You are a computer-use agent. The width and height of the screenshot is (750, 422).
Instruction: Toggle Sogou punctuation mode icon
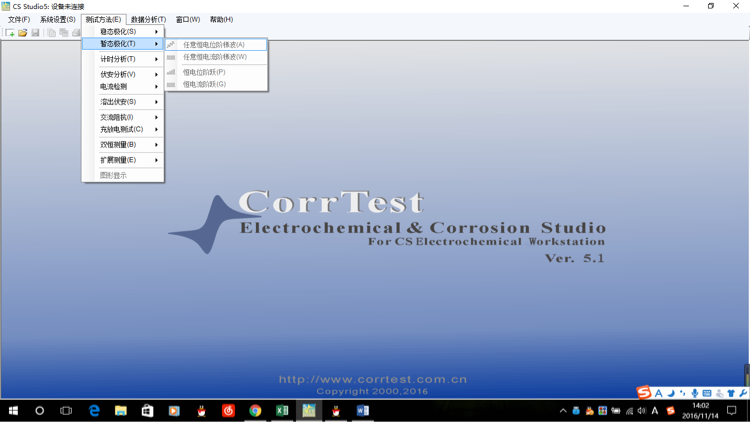(x=683, y=393)
